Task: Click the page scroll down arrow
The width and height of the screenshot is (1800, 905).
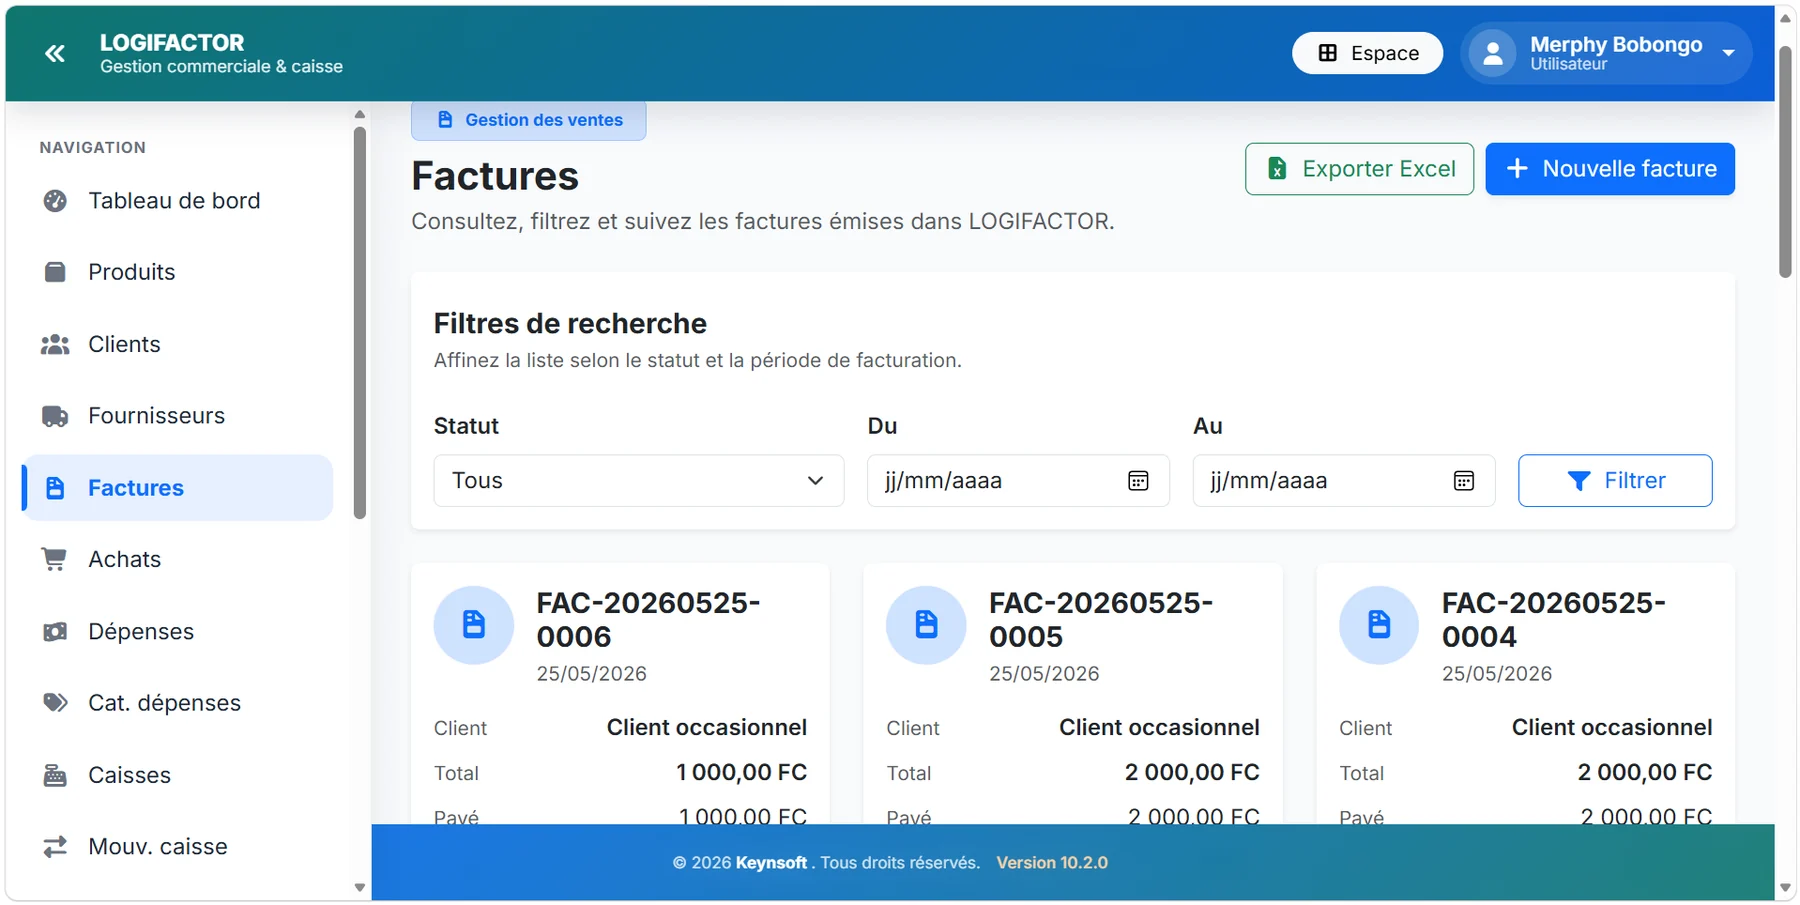Action: pos(1786,888)
